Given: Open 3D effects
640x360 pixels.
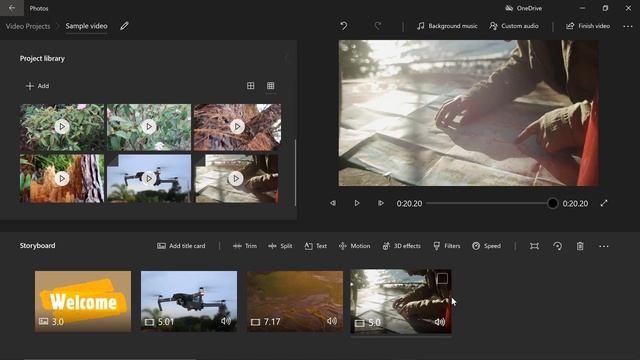Looking at the screenshot, I should [401, 246].
